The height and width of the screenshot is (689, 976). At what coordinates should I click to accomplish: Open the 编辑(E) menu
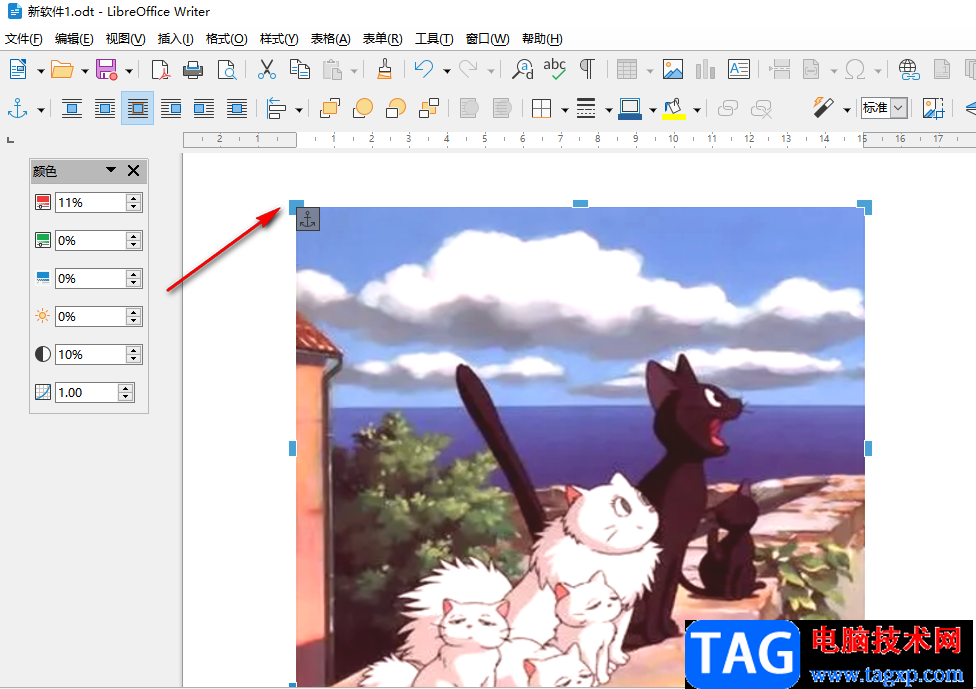[74, 39]
